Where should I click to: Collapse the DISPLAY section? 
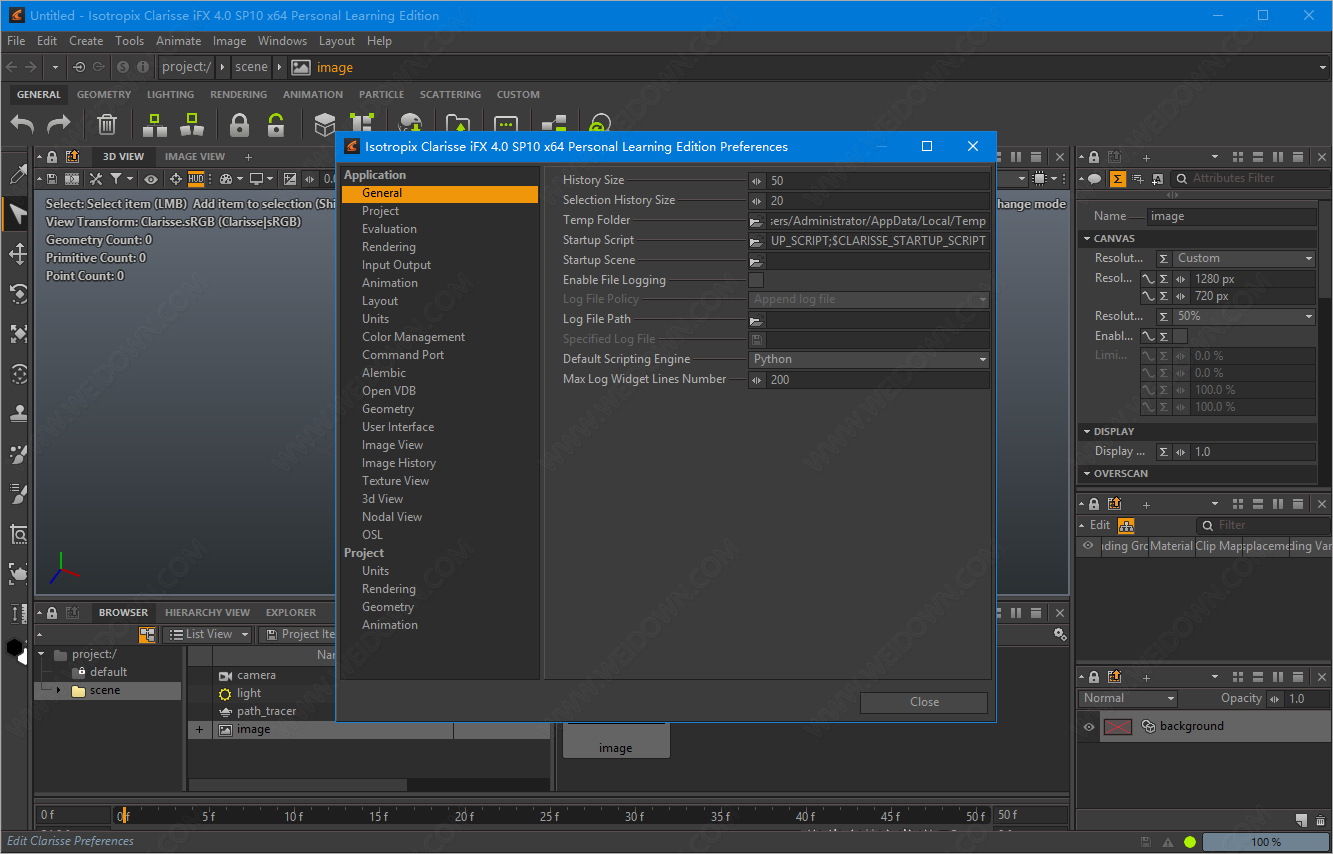[1087, 432]
